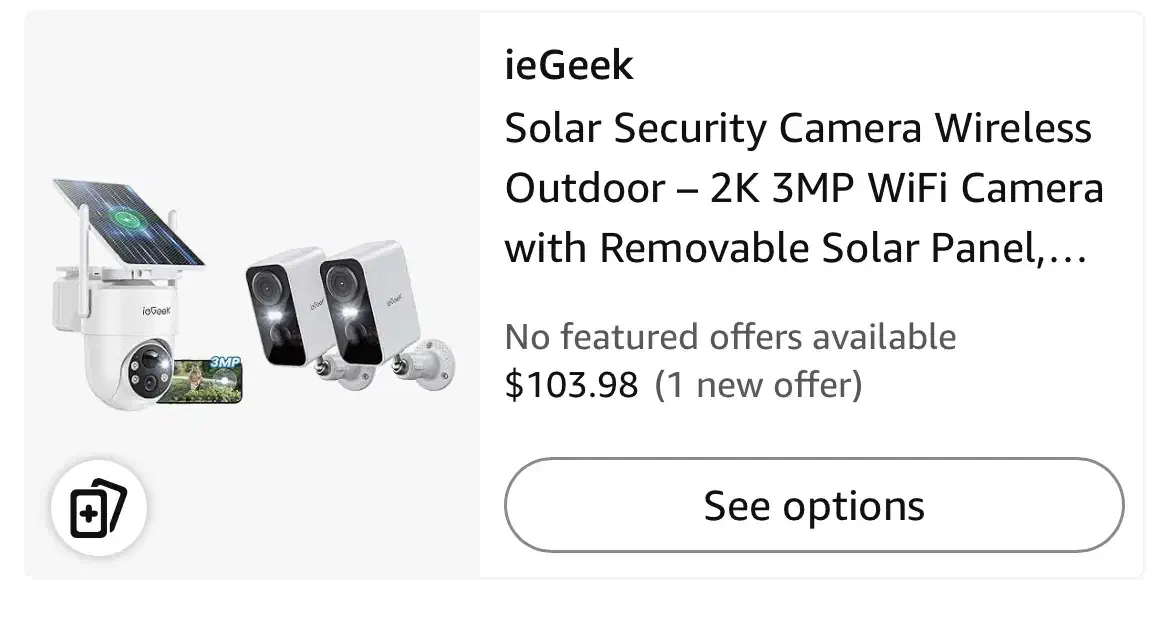
Task: Open the Solar Security Camera product title
Action: (x=798, y=129)
